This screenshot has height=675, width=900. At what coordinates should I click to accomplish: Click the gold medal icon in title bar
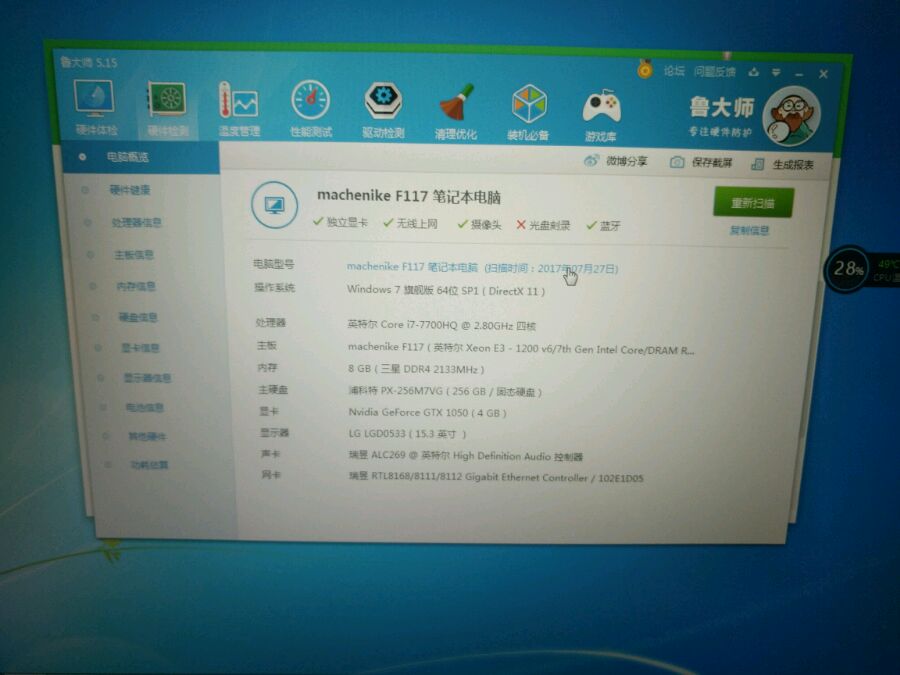pos(645,69)
